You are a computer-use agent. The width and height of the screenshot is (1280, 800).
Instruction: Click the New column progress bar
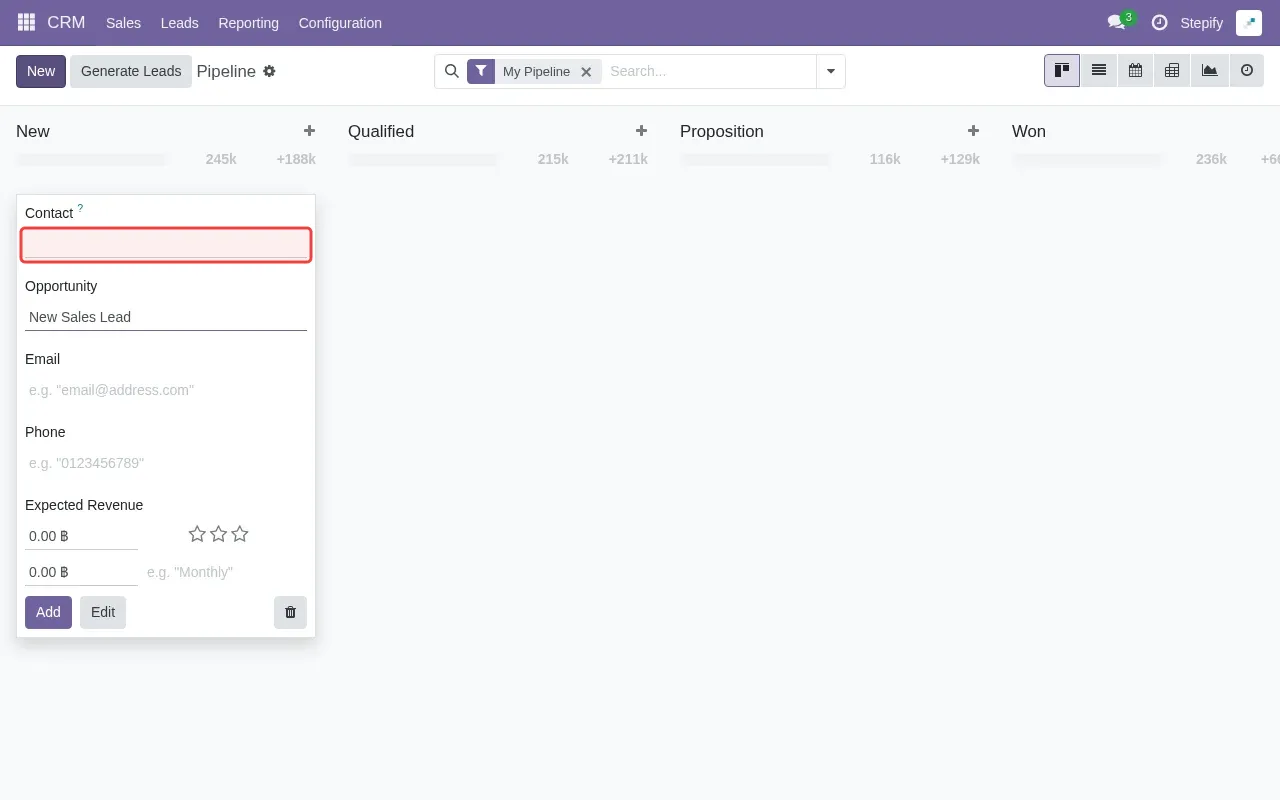[x=92, y=158]
